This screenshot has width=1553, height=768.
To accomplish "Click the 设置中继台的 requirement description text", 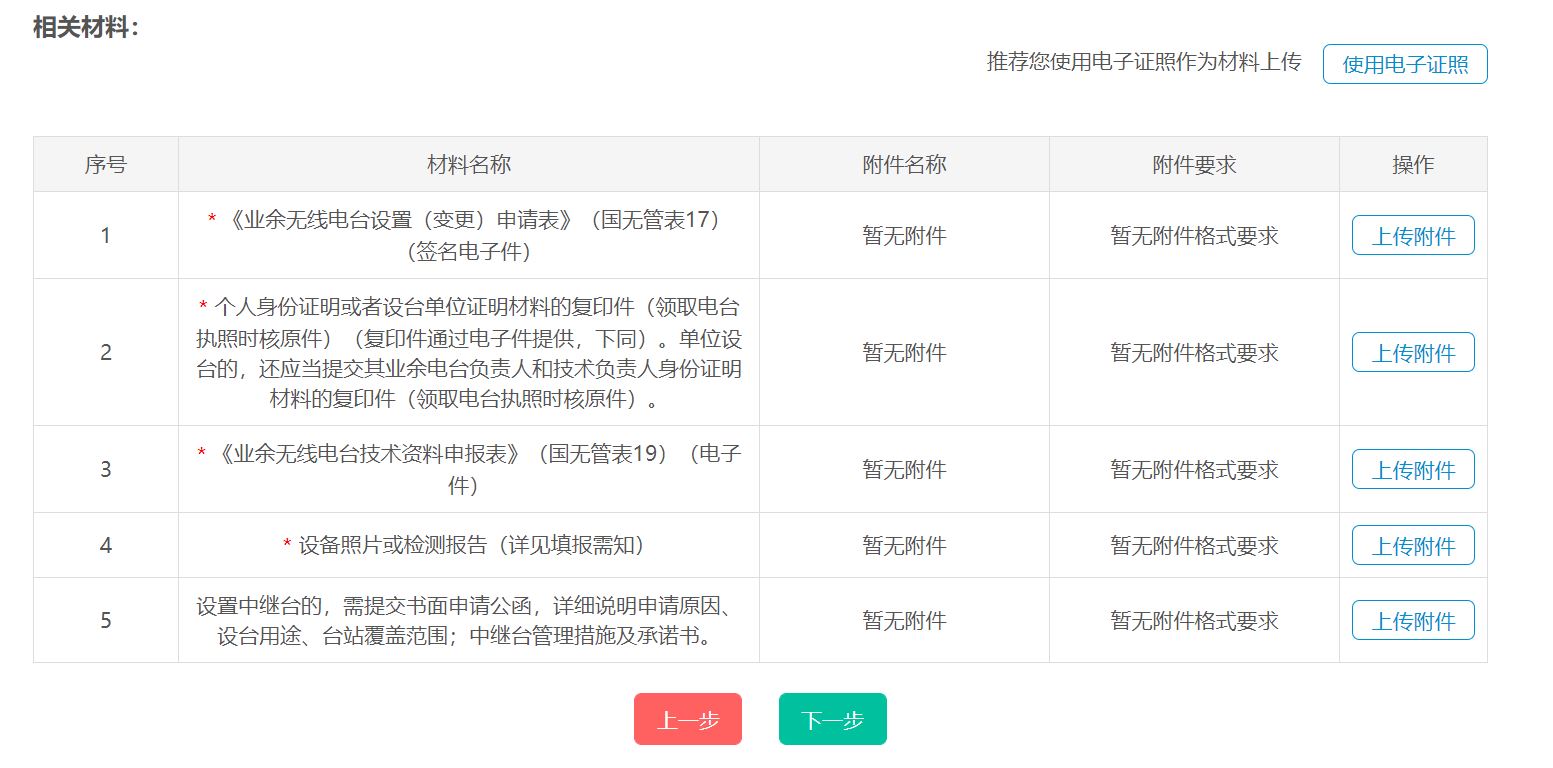I will 468,620.
